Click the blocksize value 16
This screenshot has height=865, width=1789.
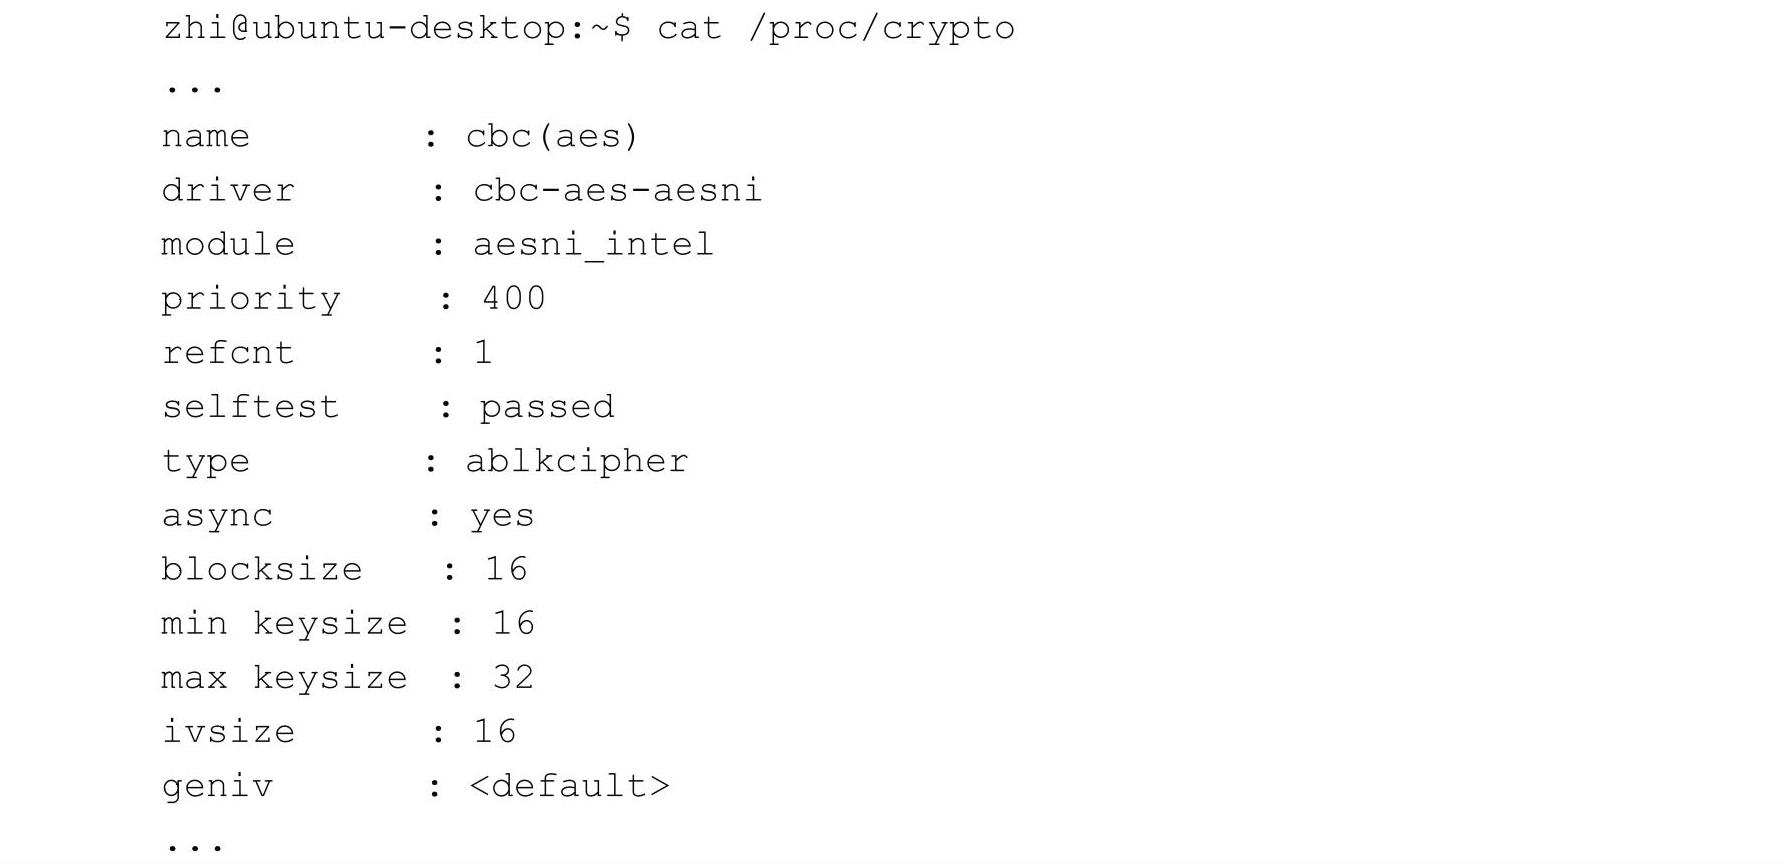coord(506,570)
